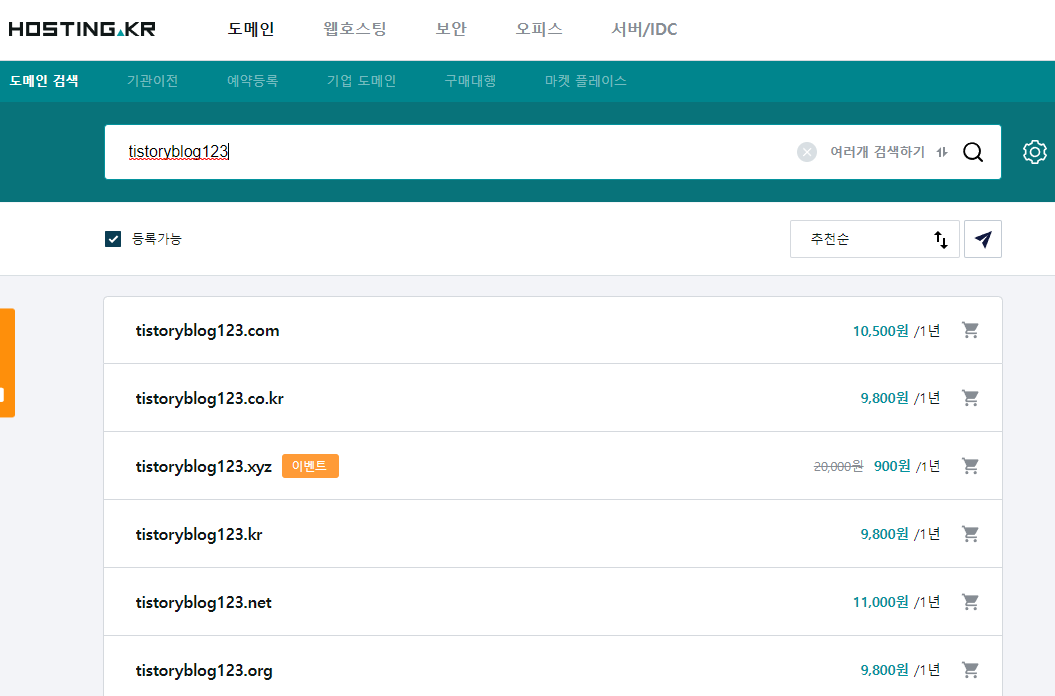Open the 추천순 sort dropdown
1055x696 pixels.
874,239
